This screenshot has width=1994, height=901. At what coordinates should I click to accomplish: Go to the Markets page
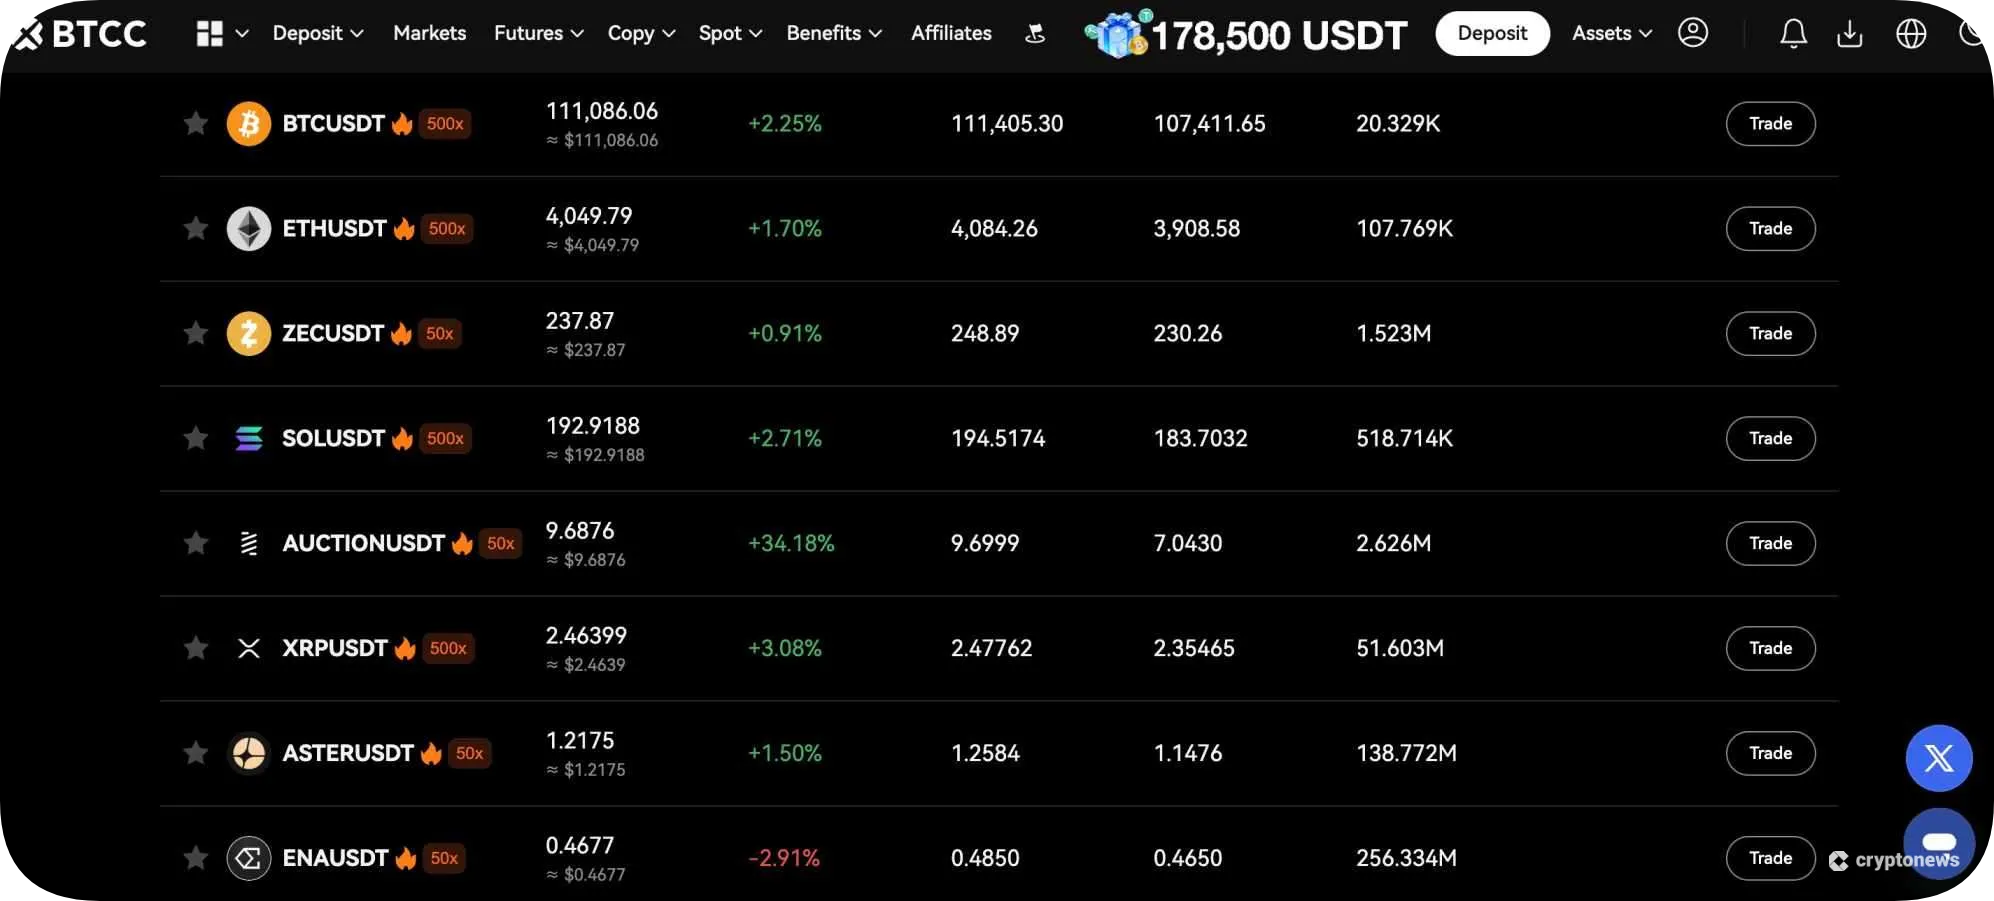pyautogui.click(x=429, y=33)
